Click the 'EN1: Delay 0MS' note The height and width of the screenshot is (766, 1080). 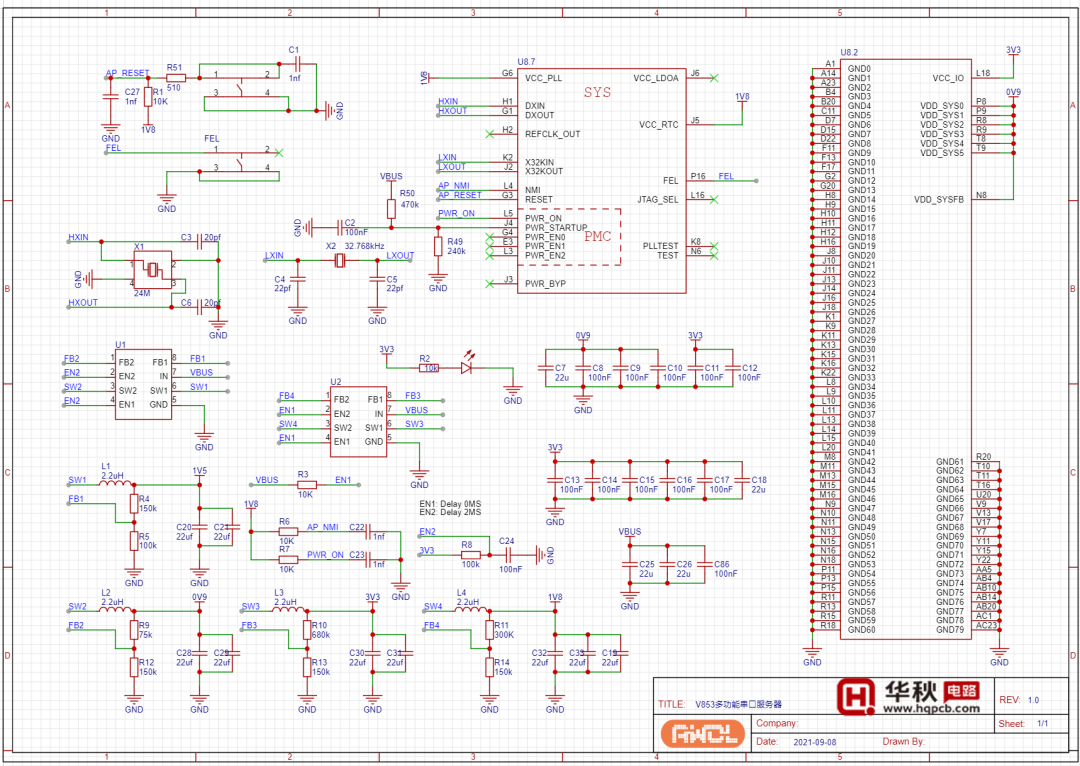point(450,504)
